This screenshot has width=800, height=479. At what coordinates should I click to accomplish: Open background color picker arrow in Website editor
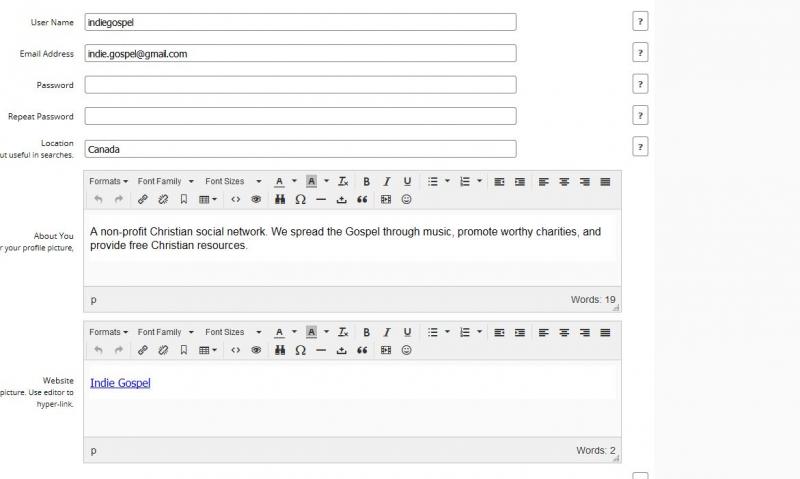point(326,332)
